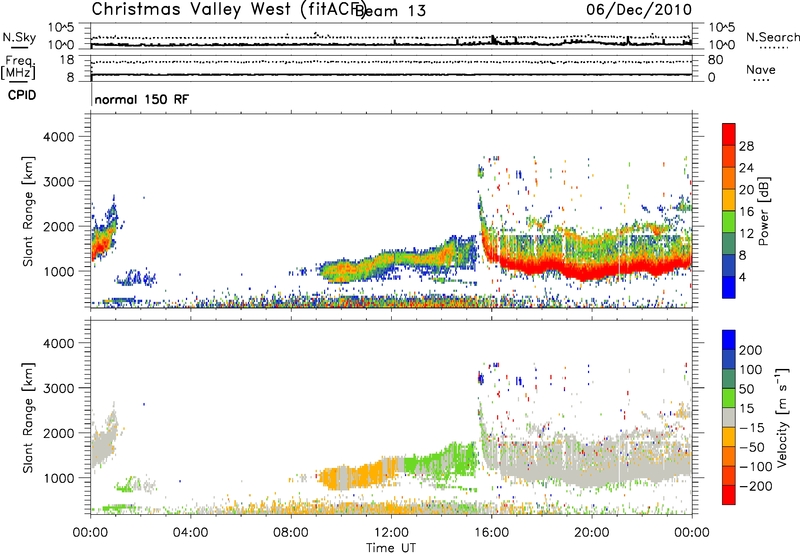Select the date text '06/Dec/2010'

(x=638, y=10)
